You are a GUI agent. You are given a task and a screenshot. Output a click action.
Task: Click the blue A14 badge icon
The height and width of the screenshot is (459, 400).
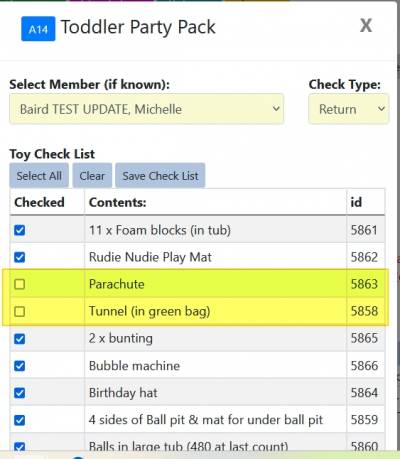pyautogui.click(x=38, y=29)
